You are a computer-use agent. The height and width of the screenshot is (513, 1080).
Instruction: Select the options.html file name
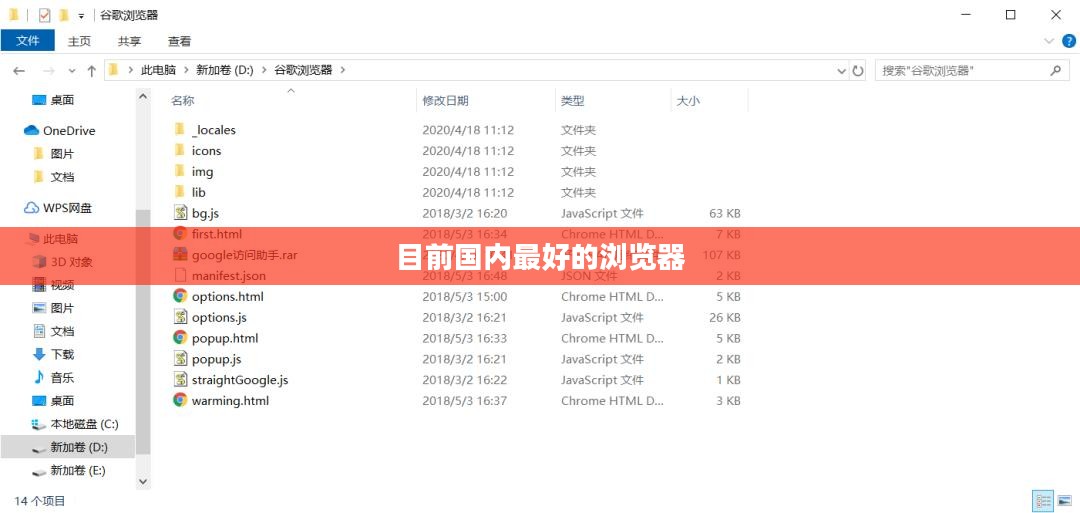coord(227,297)
